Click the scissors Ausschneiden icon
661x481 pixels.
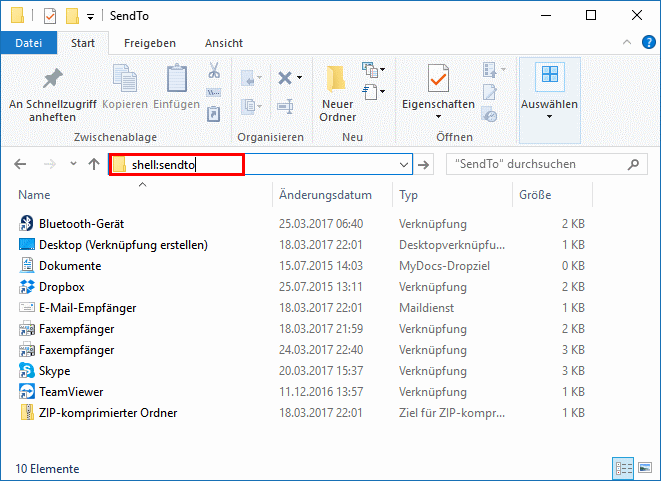(214, 70)
